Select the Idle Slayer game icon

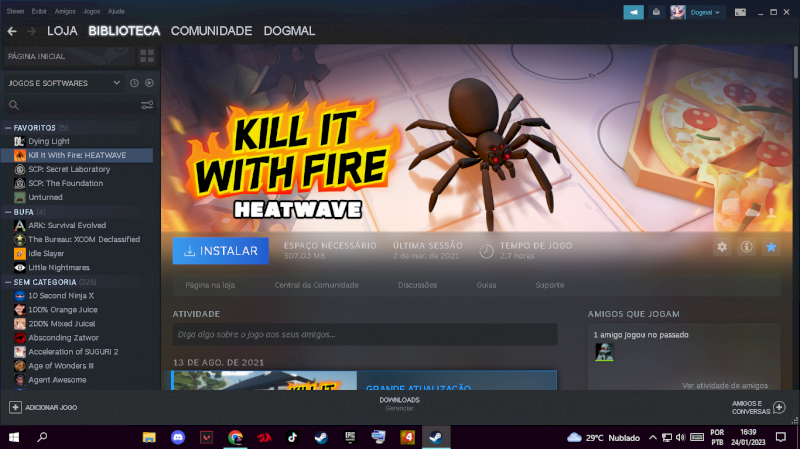[x=19, y=254]
